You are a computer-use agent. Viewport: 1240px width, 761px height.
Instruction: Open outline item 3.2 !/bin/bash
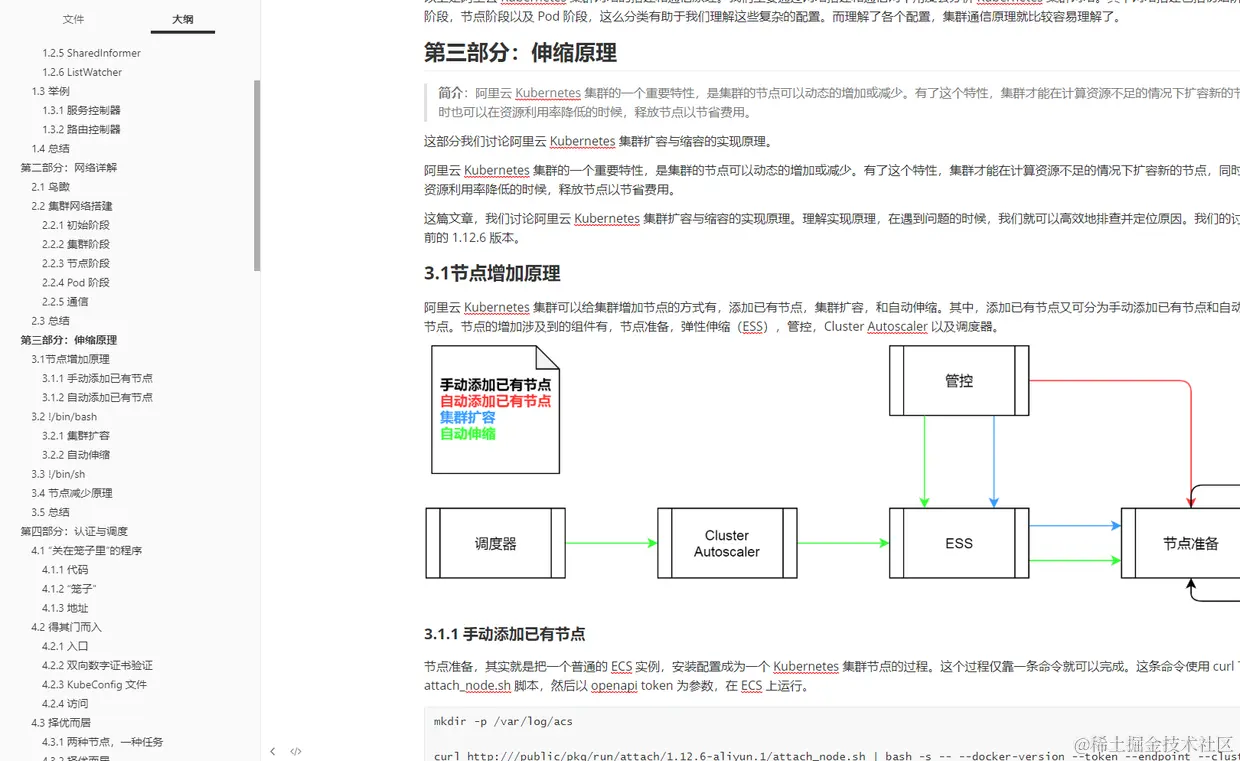pyautogui.click(x=64, y=416)
